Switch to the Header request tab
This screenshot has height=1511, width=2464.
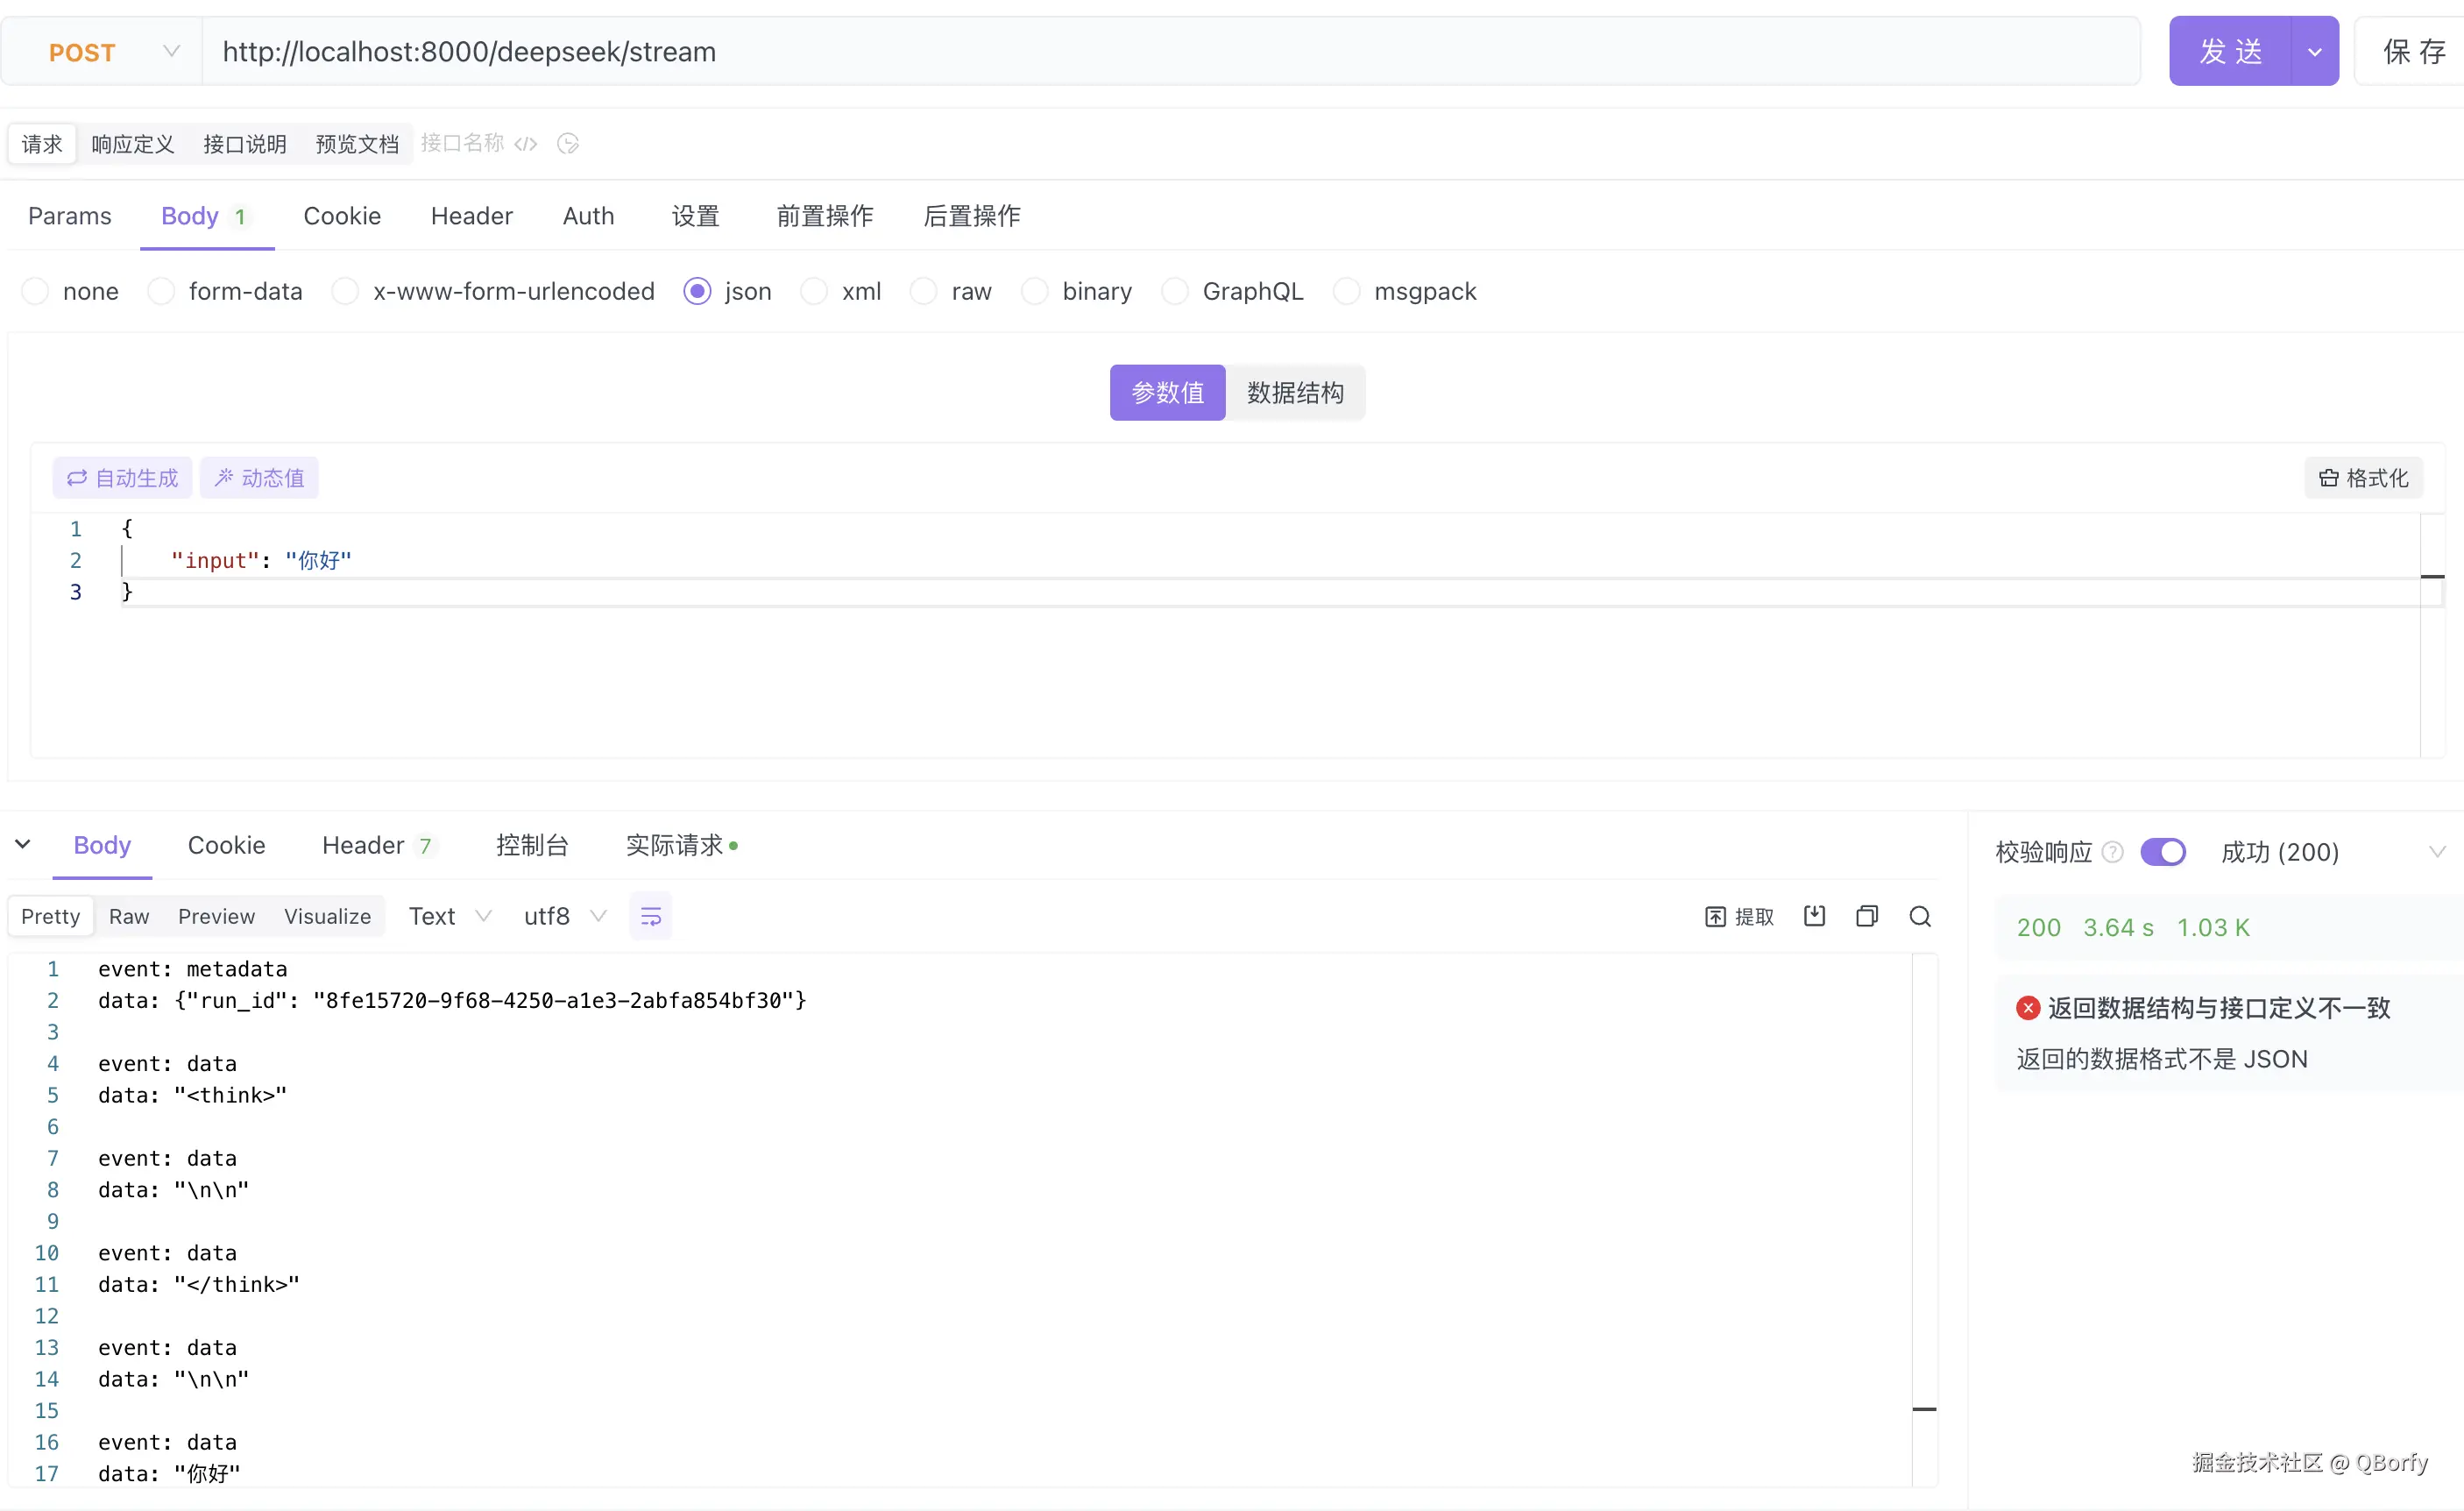point(471,216)
